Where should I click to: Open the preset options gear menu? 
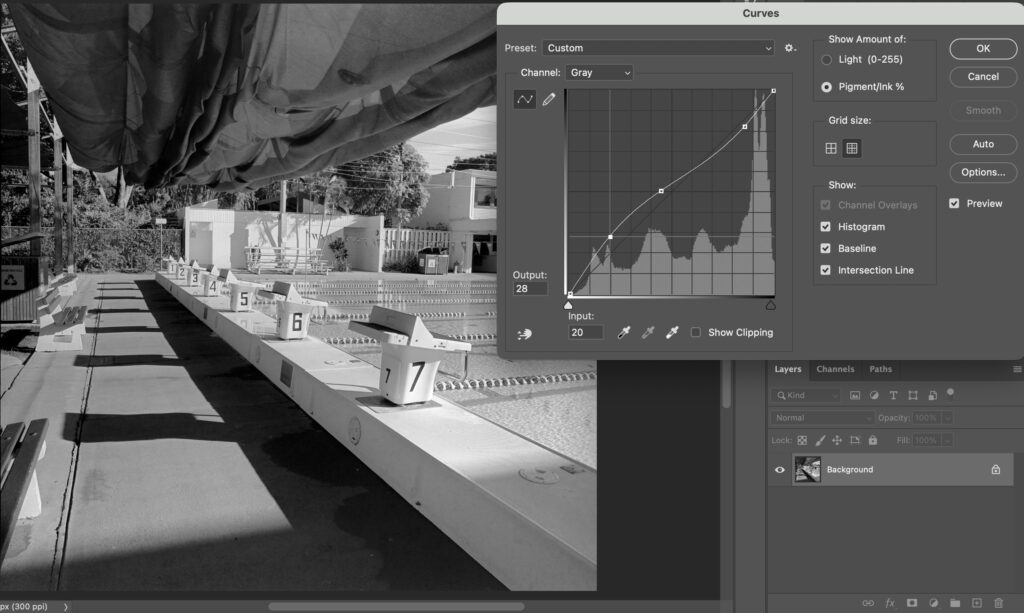coord(790,48)
